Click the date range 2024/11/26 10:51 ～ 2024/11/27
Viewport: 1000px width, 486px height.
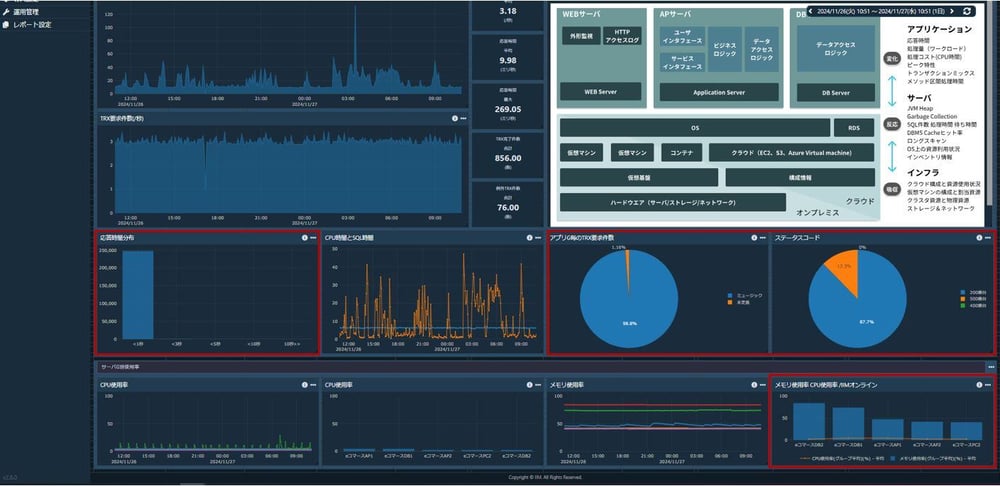pos(881,11)
